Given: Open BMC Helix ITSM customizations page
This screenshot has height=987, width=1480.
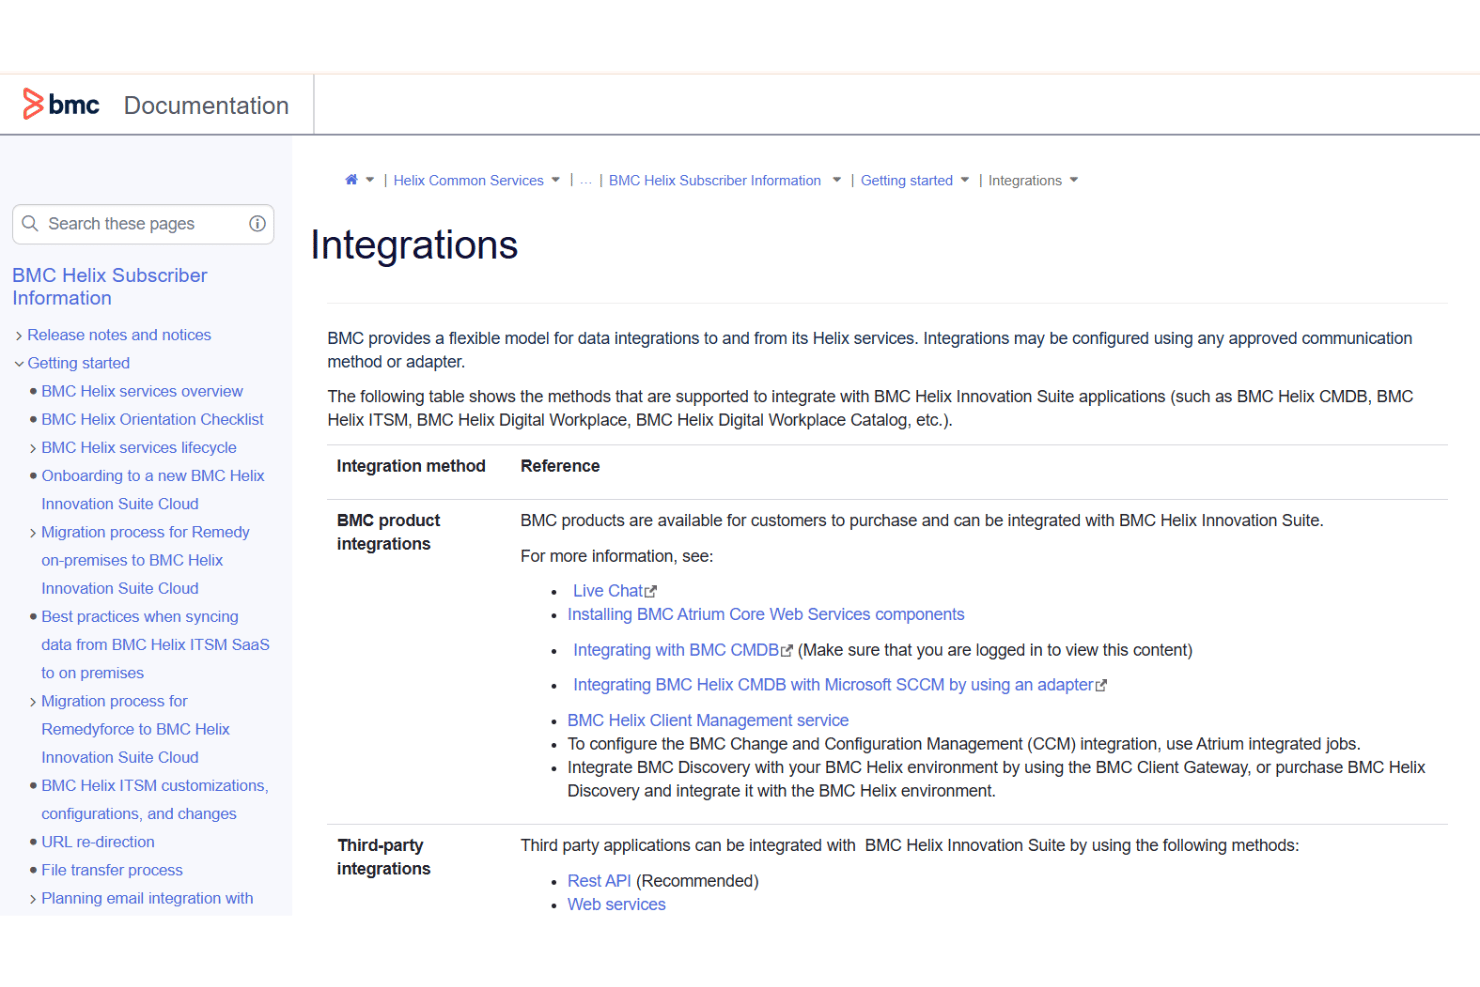Looking at the screenshot, I should tap(155, 800).
